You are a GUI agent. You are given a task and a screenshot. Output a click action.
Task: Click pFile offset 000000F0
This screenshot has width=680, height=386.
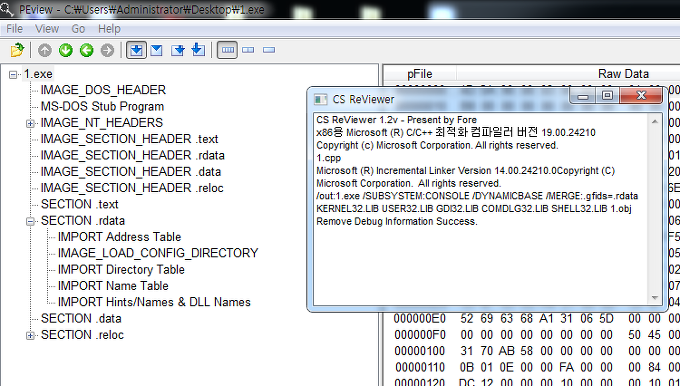pyautogui.click(x=420, y=335)
